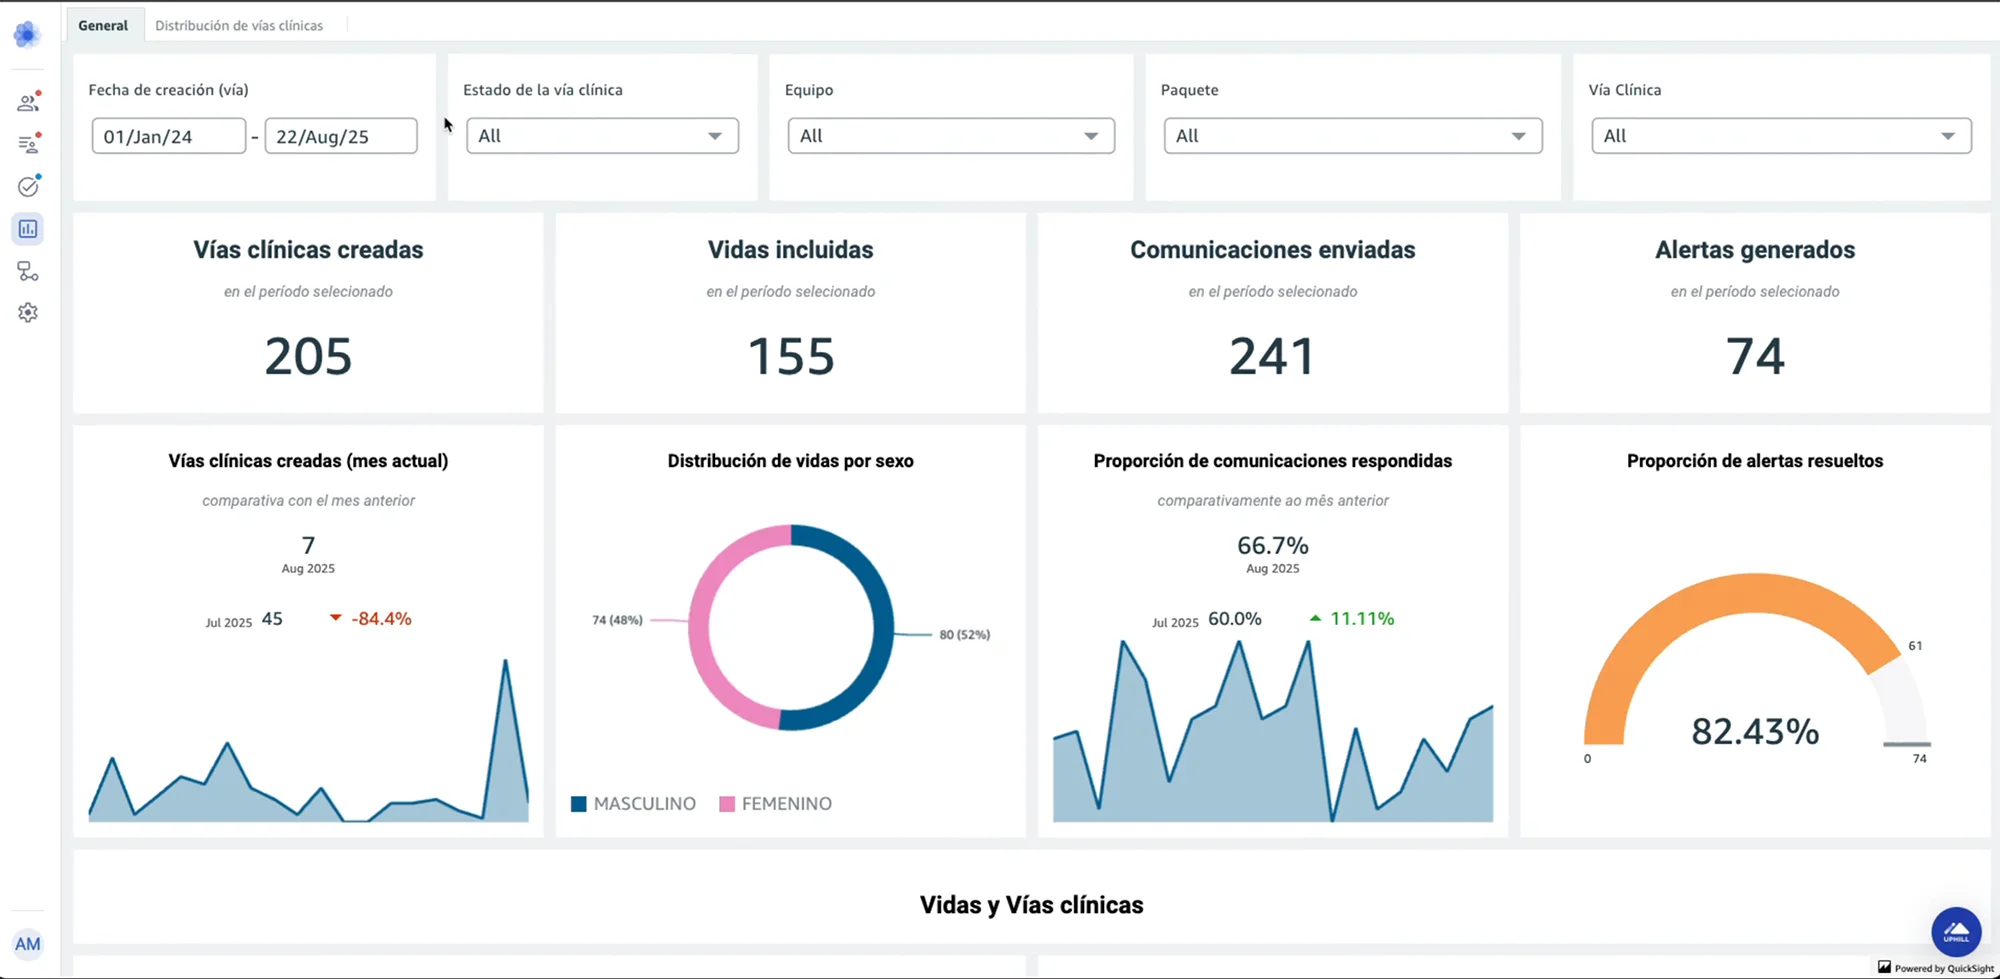This screenshot has width=2000, height=979.
Task: Click the 205 Vías clínicas creadas value
Action: [x=308, y=356]
